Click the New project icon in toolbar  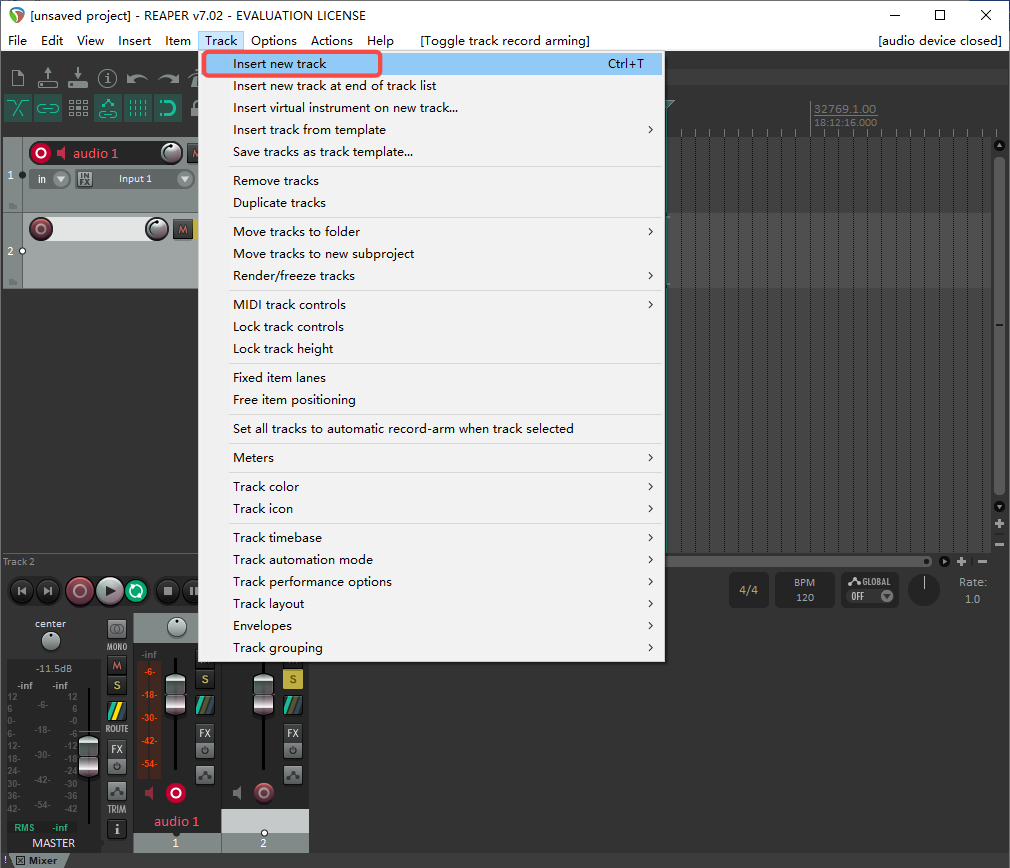[x=18, y=78]
